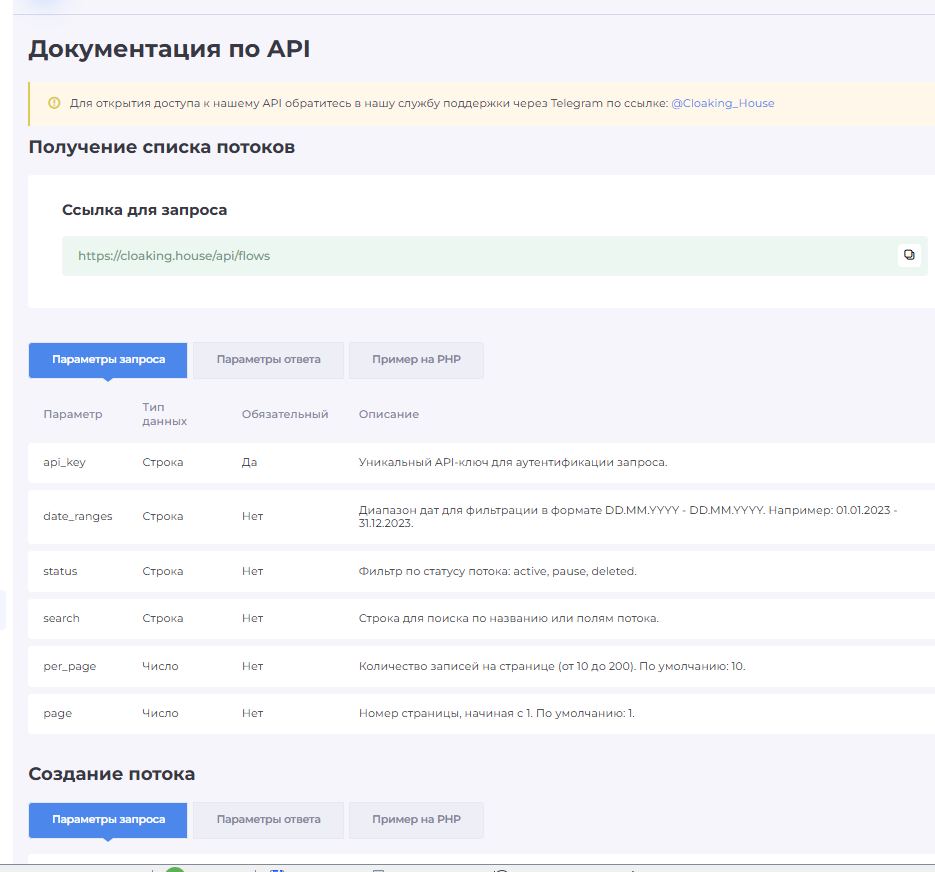Open the @Cloaking_House Telegram link
Screen dimensions: 935x872
[722, 103]
